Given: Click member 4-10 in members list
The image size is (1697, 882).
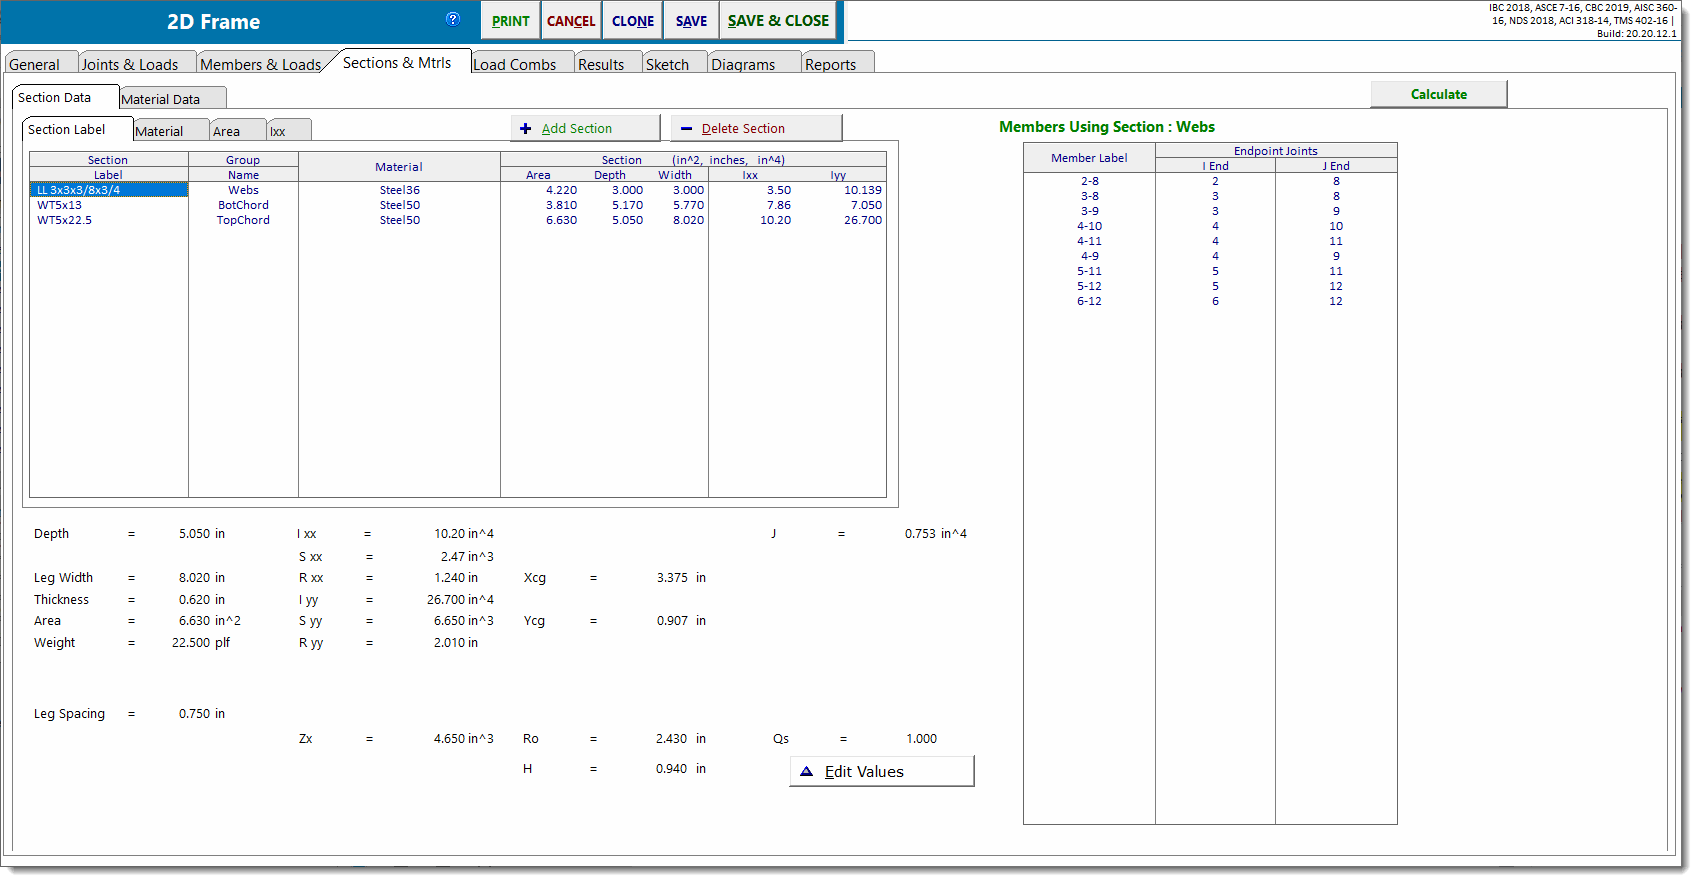Looking at the screenshot, I should 1089,226.
